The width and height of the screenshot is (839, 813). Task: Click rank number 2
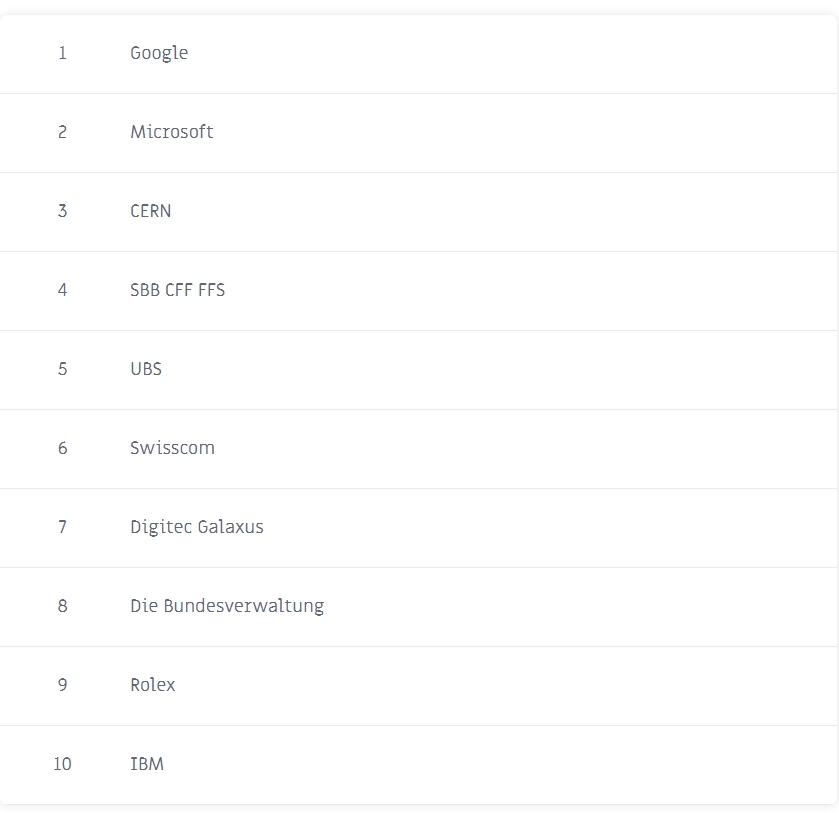coord(63,132)
